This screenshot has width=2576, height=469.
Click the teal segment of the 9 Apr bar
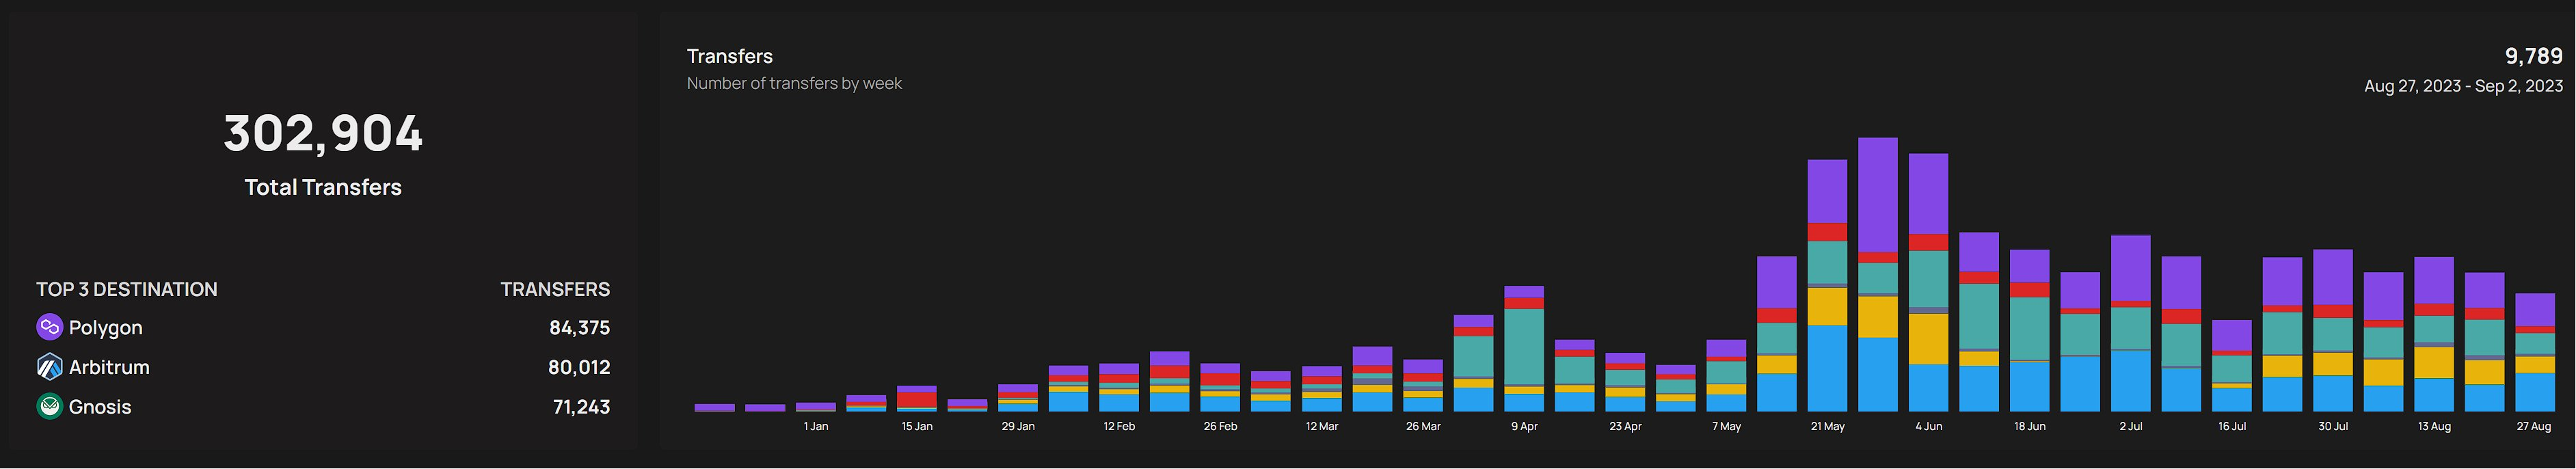[x=1523, y=346]
